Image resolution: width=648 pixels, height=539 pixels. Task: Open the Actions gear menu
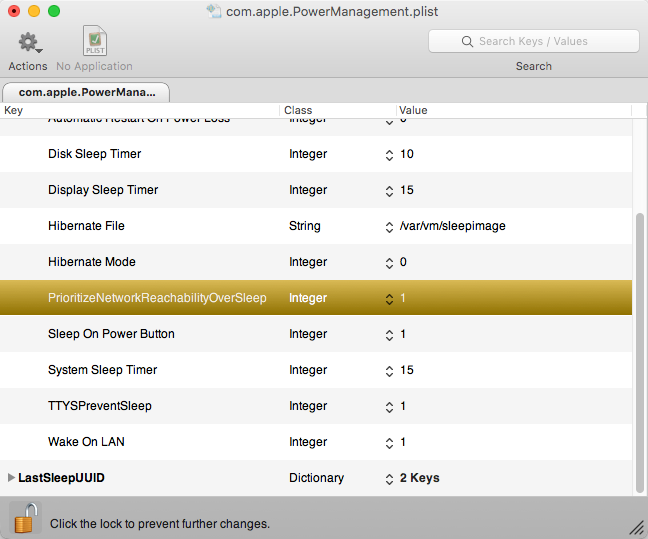(30, 43)
